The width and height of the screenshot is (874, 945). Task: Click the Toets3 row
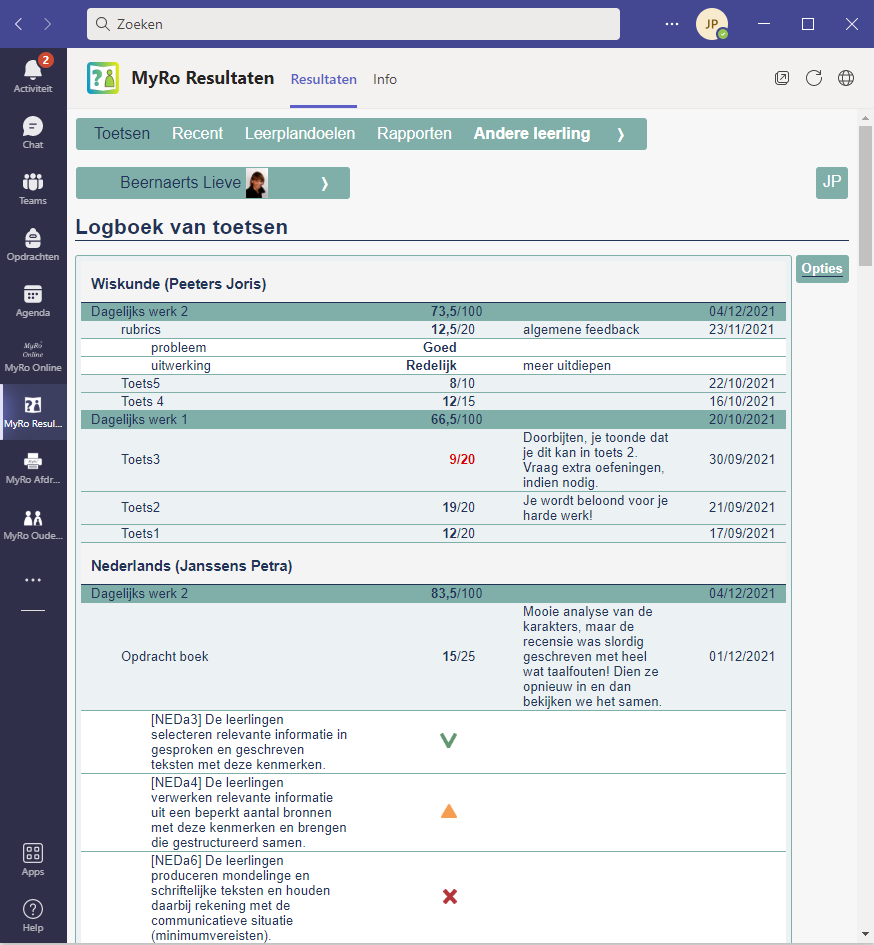tap(433, 460)
